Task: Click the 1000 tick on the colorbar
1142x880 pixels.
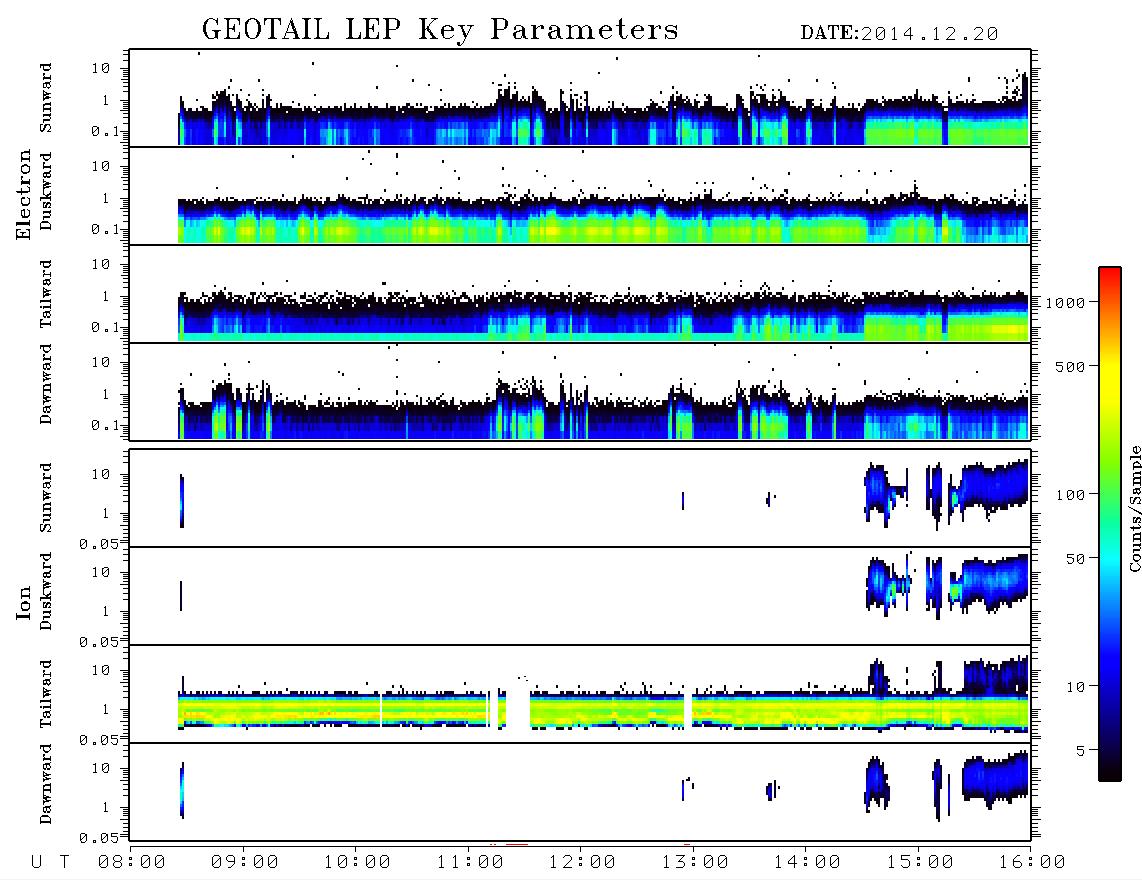Action: [1065, 302]
